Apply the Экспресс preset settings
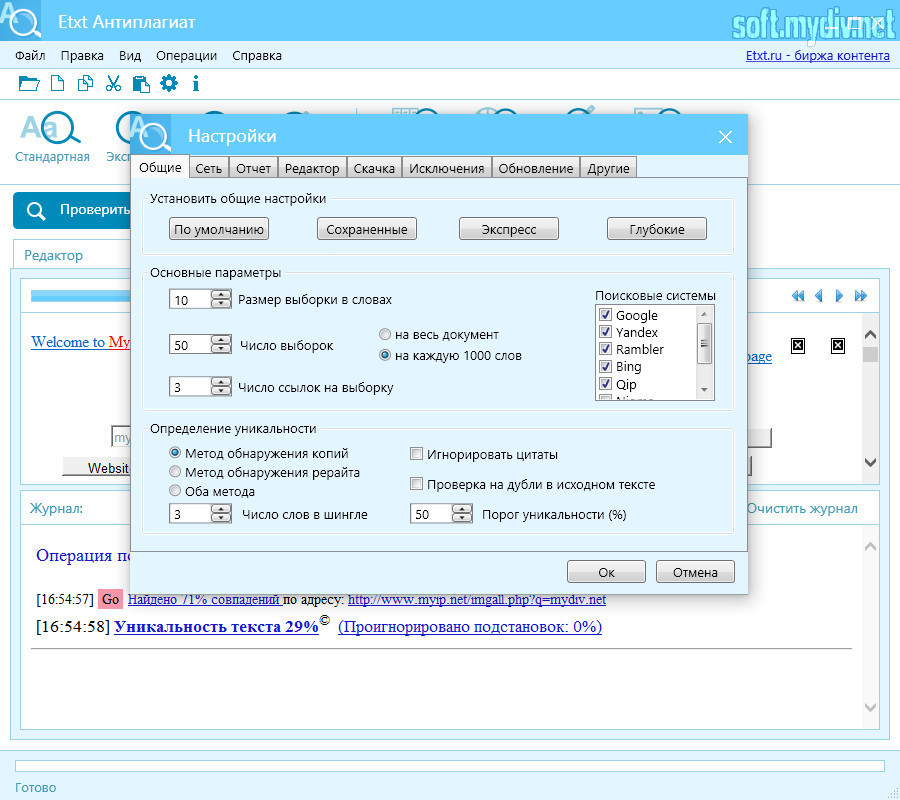The height and width of the screenshot is (800, 900). [x=508, y=229]
